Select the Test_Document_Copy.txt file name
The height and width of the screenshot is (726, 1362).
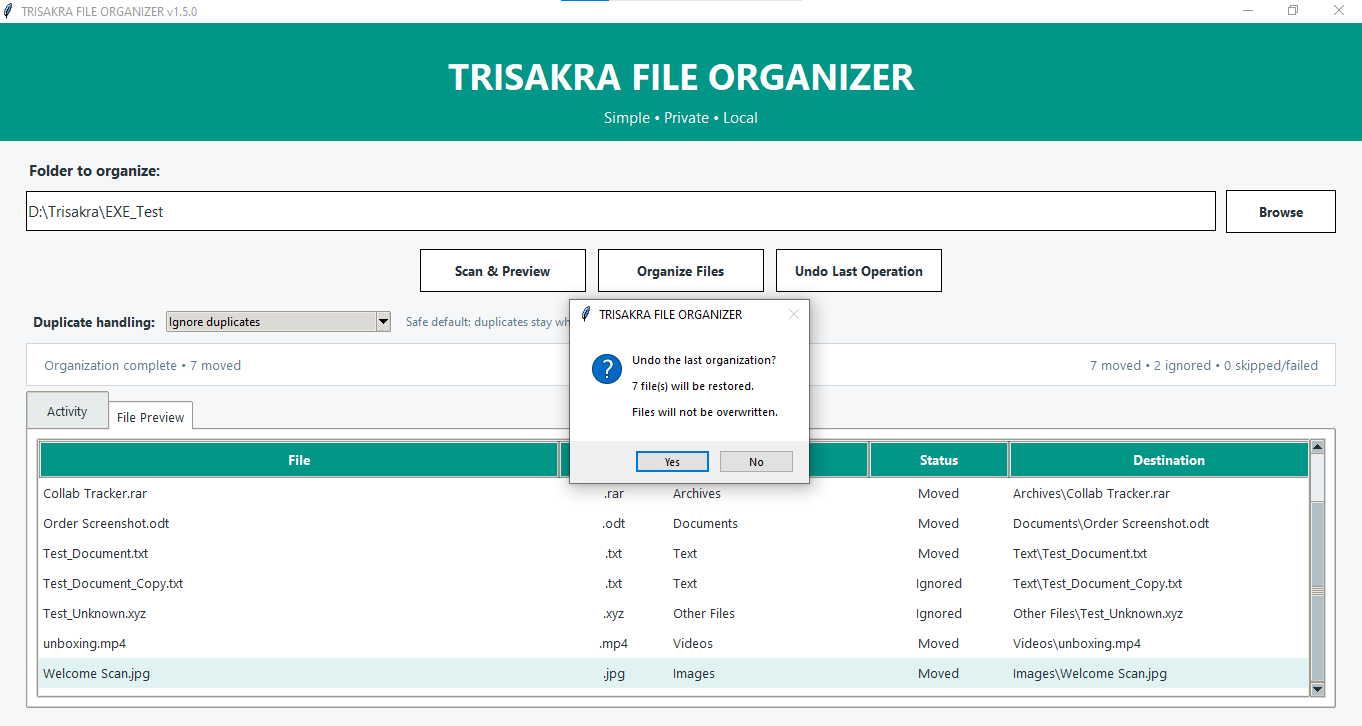tap(113, 583)
